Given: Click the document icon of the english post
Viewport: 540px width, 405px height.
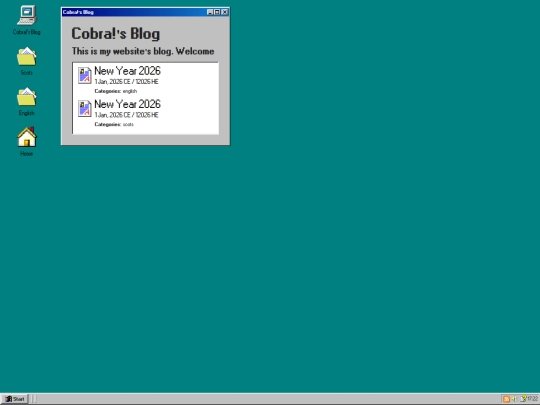Looking at the screenshot, I should click(84, 75).
